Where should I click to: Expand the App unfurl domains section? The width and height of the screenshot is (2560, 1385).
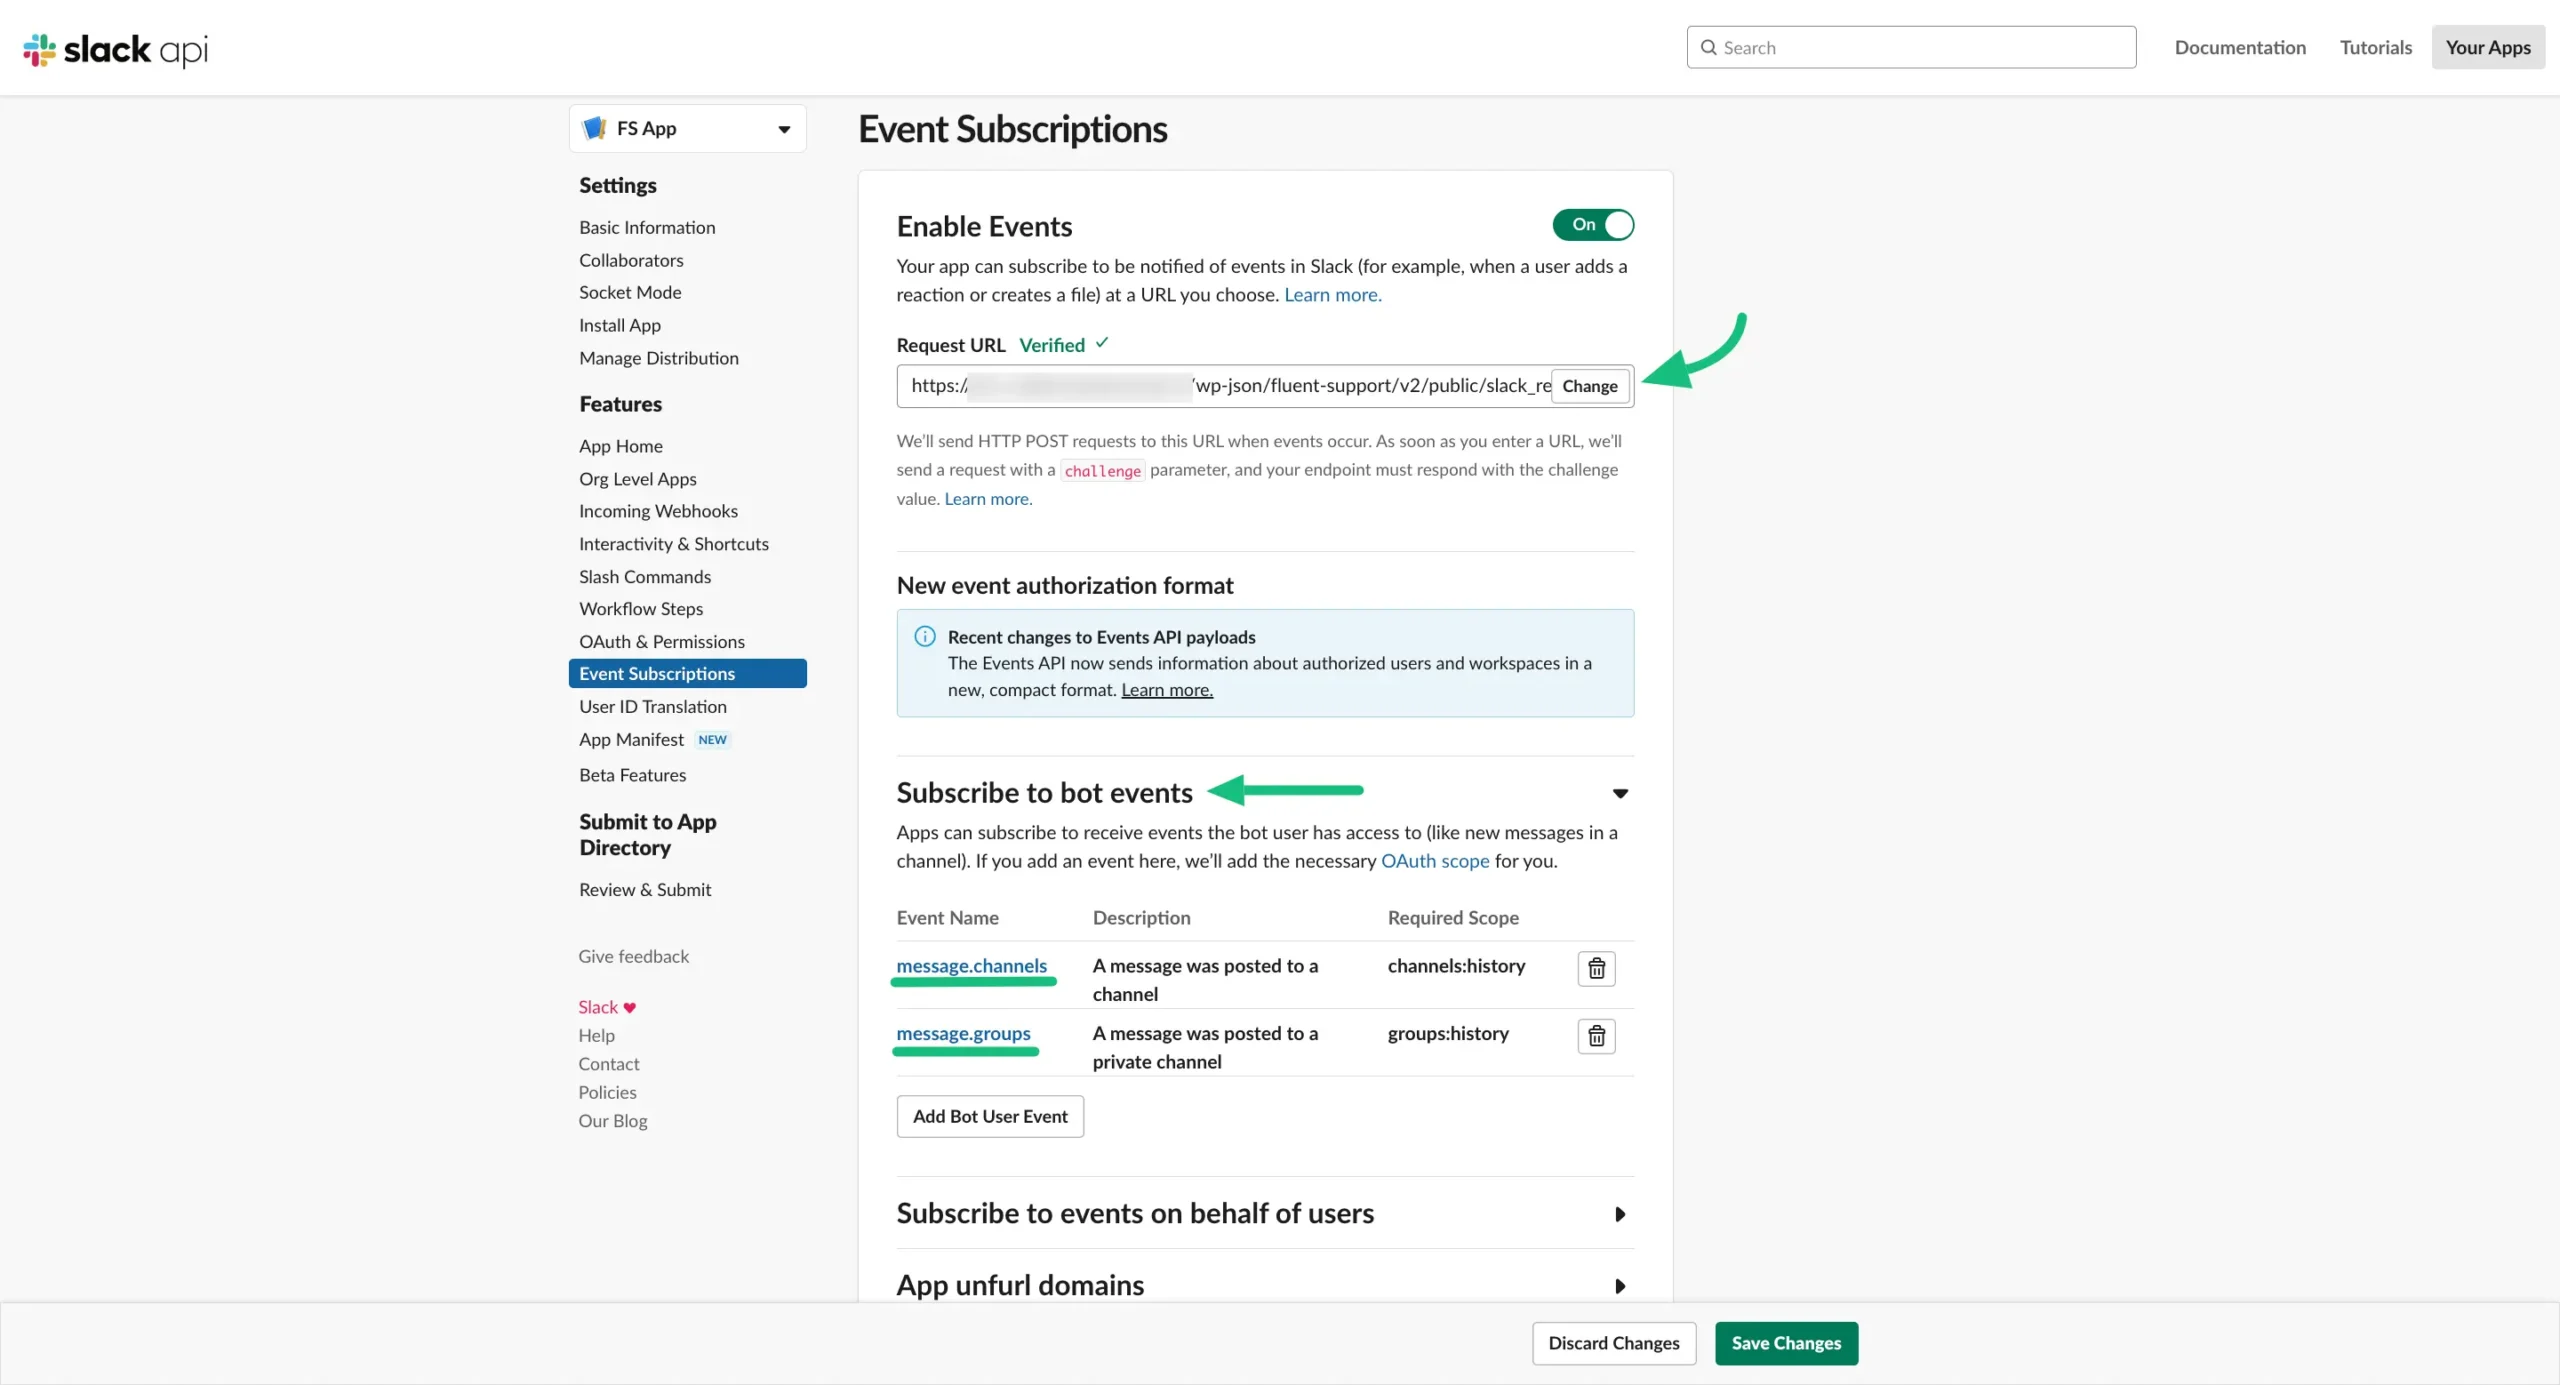[1619, 1284]
